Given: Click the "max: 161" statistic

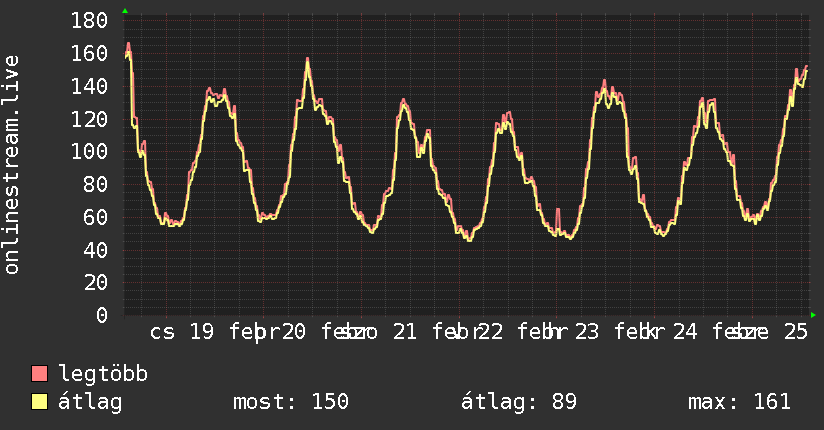Looking at the screenshot, I should (739, 402).
